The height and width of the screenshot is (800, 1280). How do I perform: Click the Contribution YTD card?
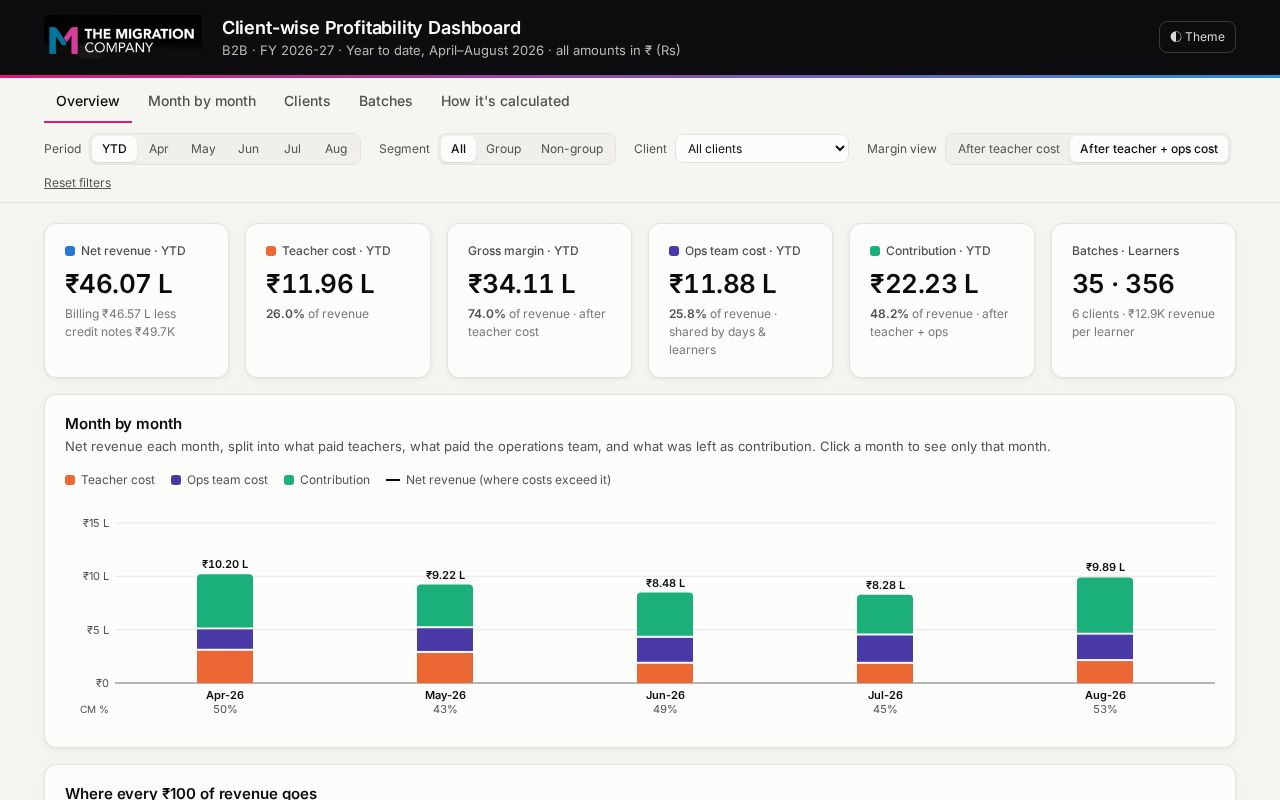(x=942, y=300)
